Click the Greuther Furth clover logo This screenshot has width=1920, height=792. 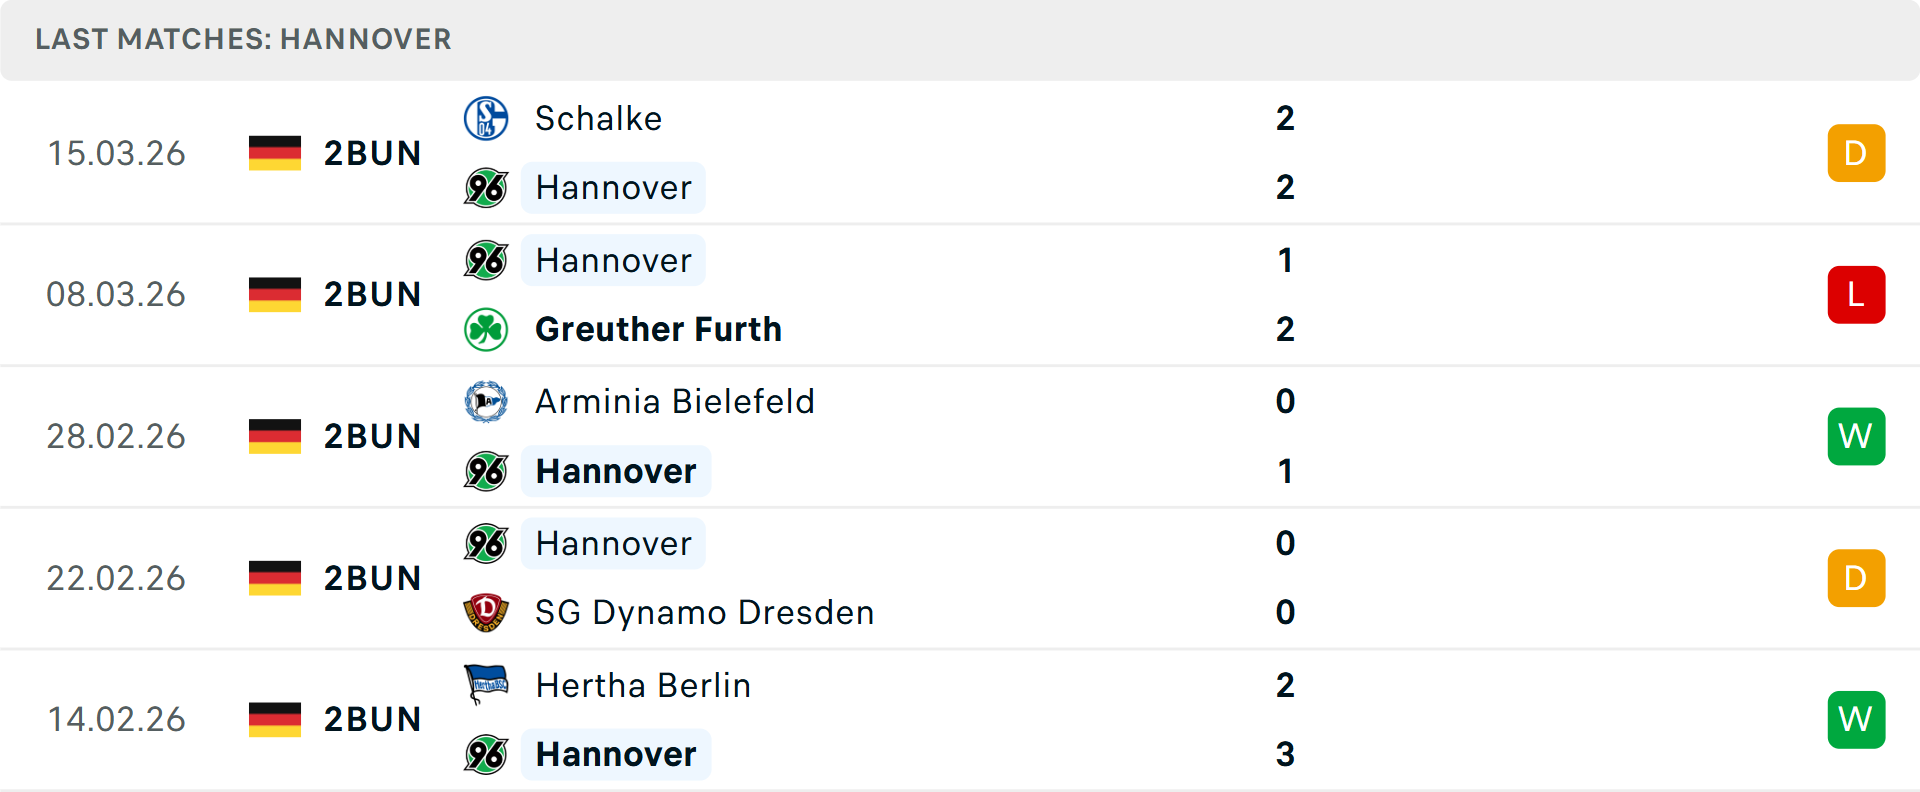pos(486,329)
